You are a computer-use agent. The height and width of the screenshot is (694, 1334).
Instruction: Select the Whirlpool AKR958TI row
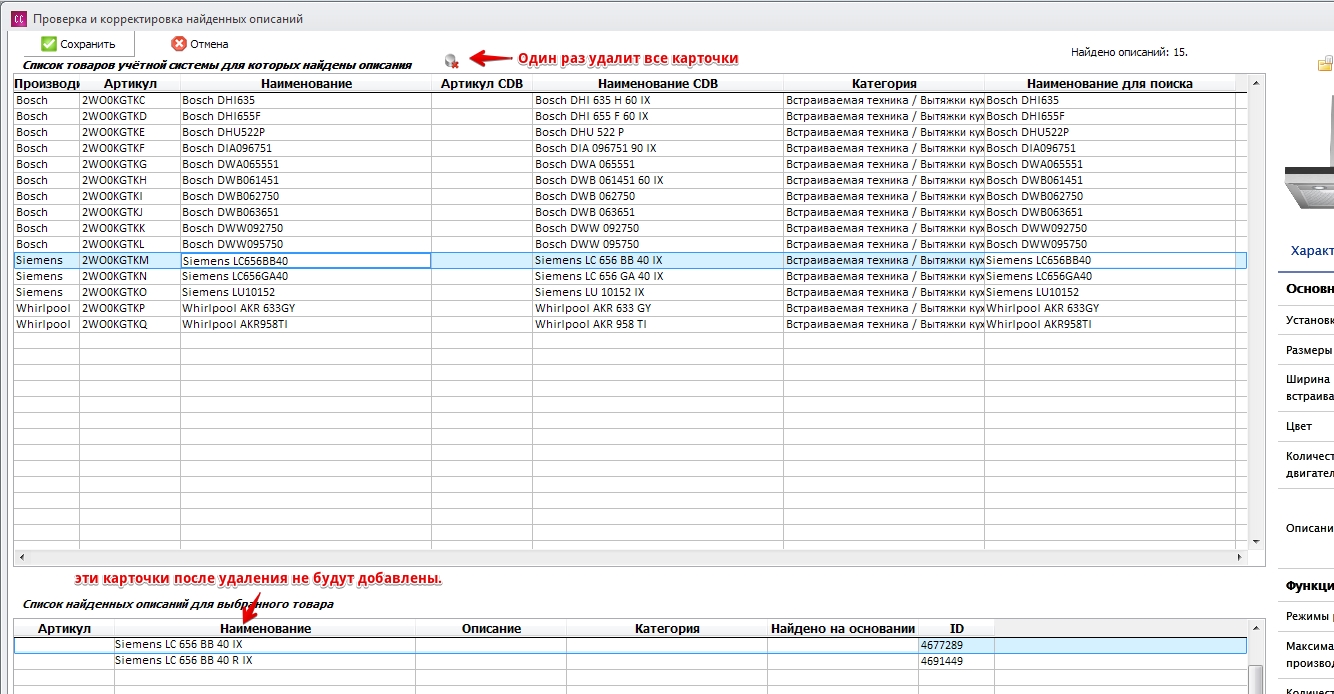[x=630, y=324]
